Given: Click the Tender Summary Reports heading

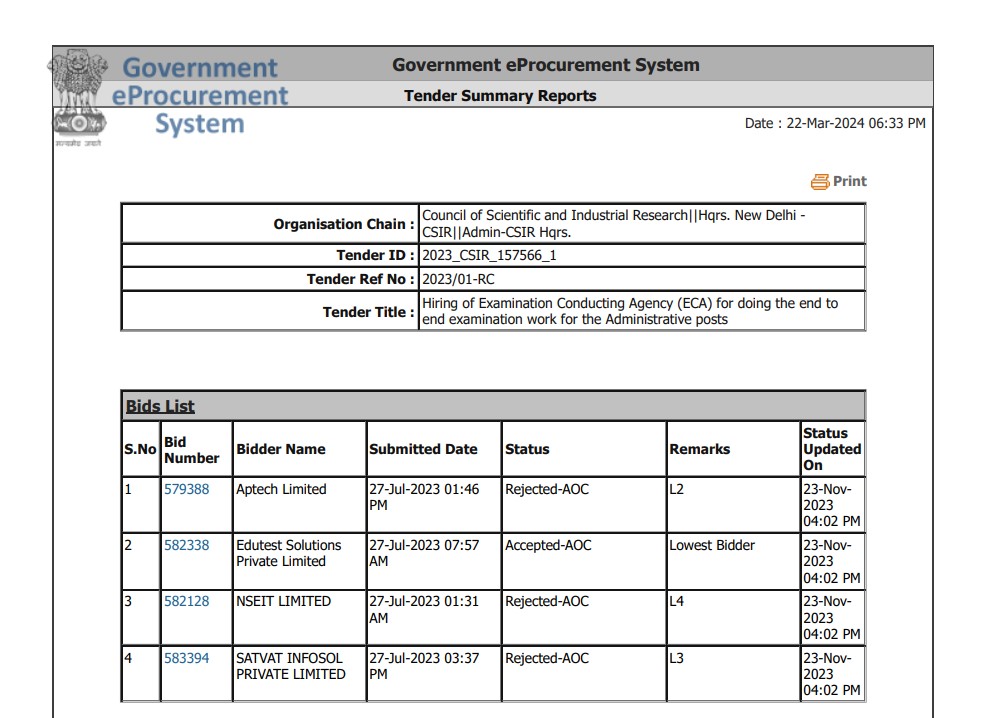Looking at the screenshot, I should (x=499, y=96).
